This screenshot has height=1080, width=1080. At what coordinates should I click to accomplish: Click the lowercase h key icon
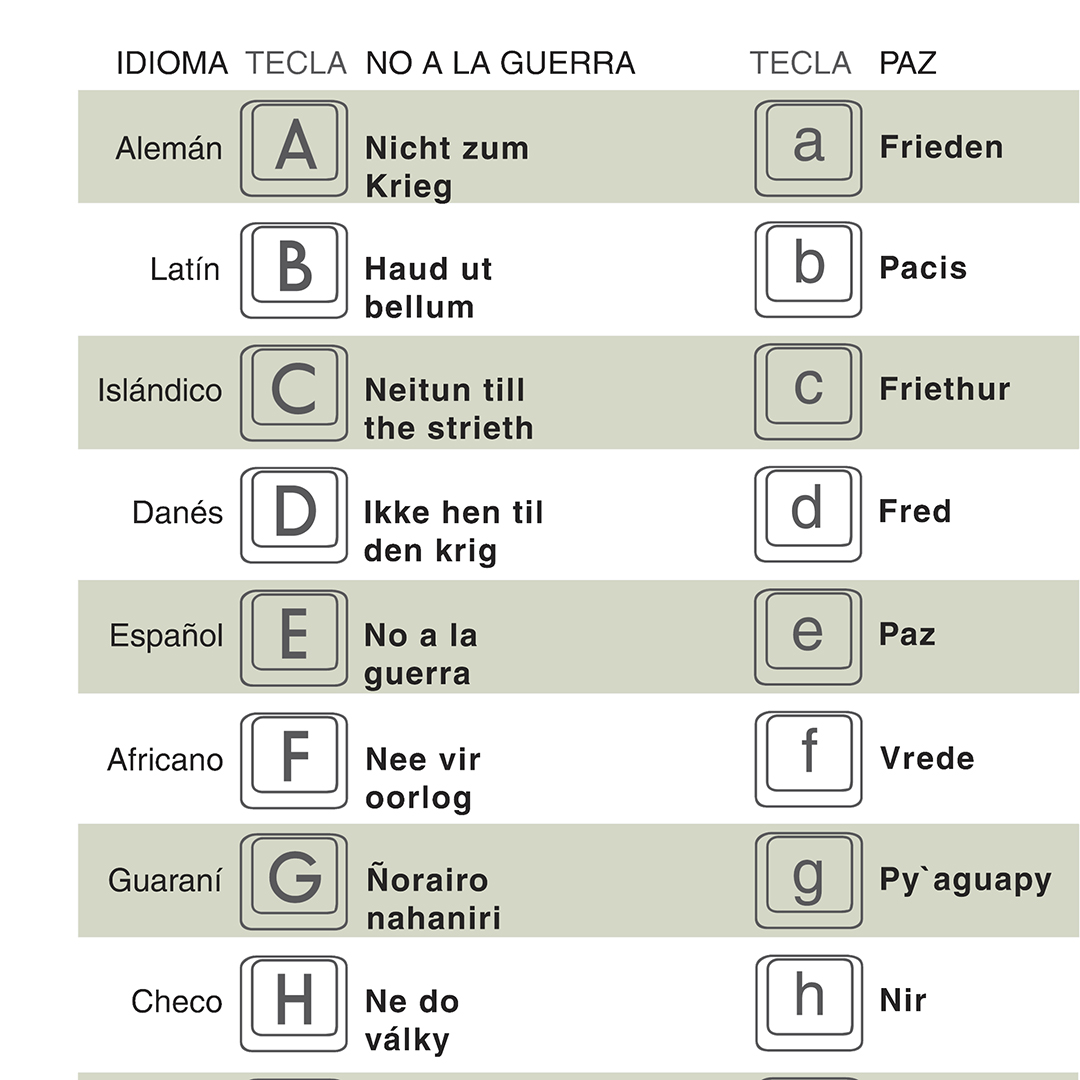tap(809, 1003)
